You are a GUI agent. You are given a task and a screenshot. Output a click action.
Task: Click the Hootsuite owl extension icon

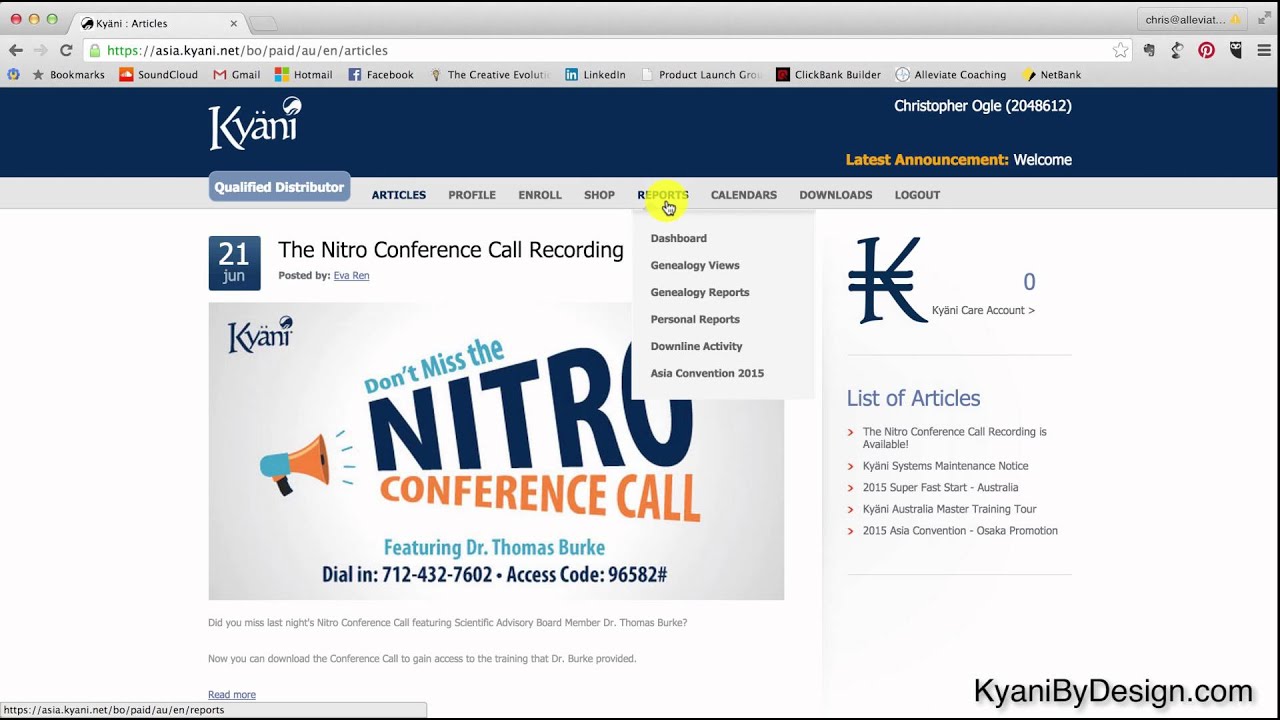point(1236,50)
